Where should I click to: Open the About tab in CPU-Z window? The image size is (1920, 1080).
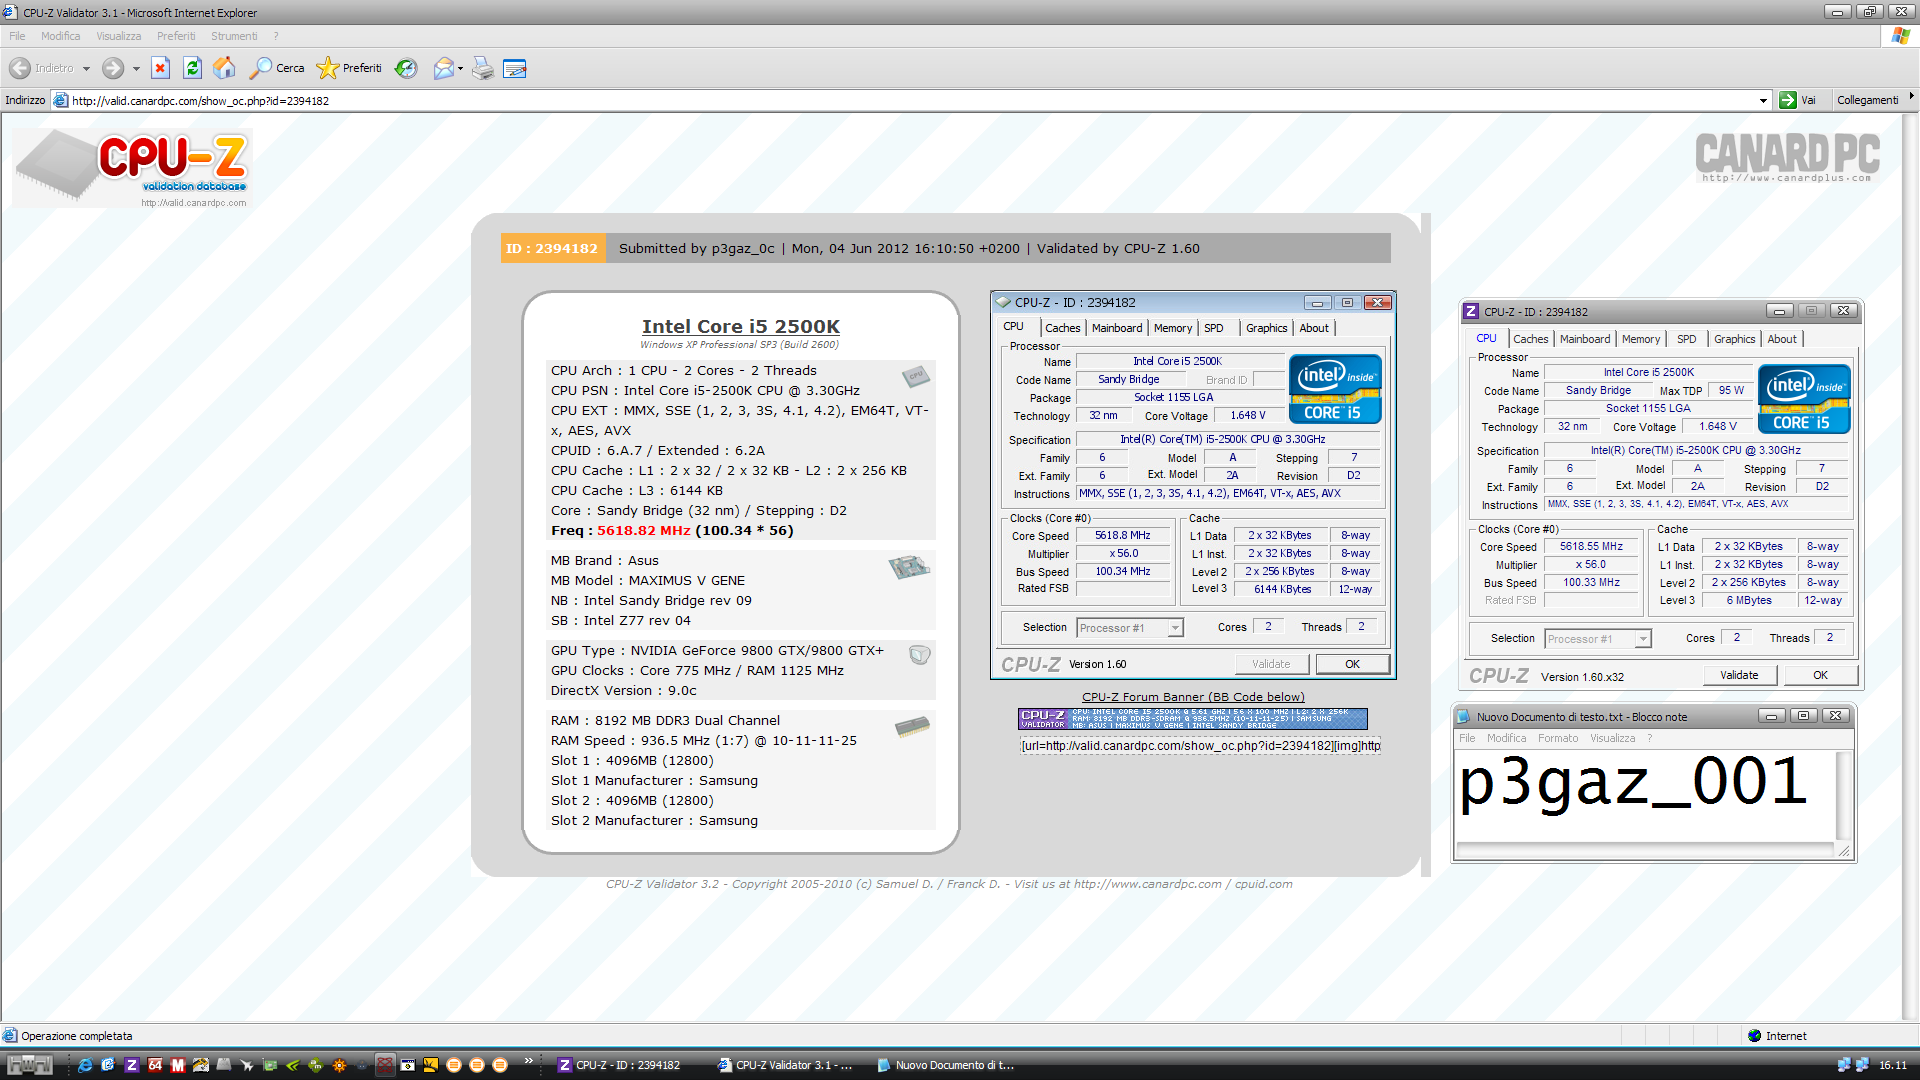pos(1781,339)
